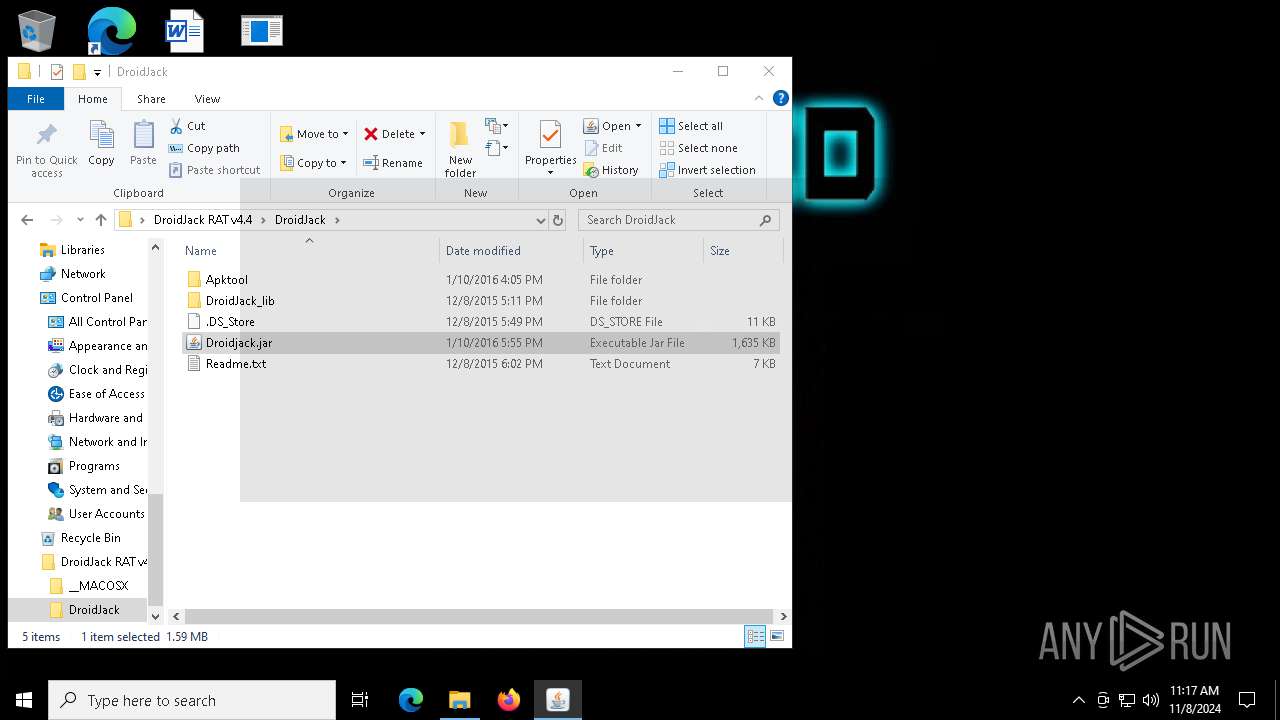Click the Search DroidJack field
The height and width of the screenshot is (720, 1280).
click(679, 220)
